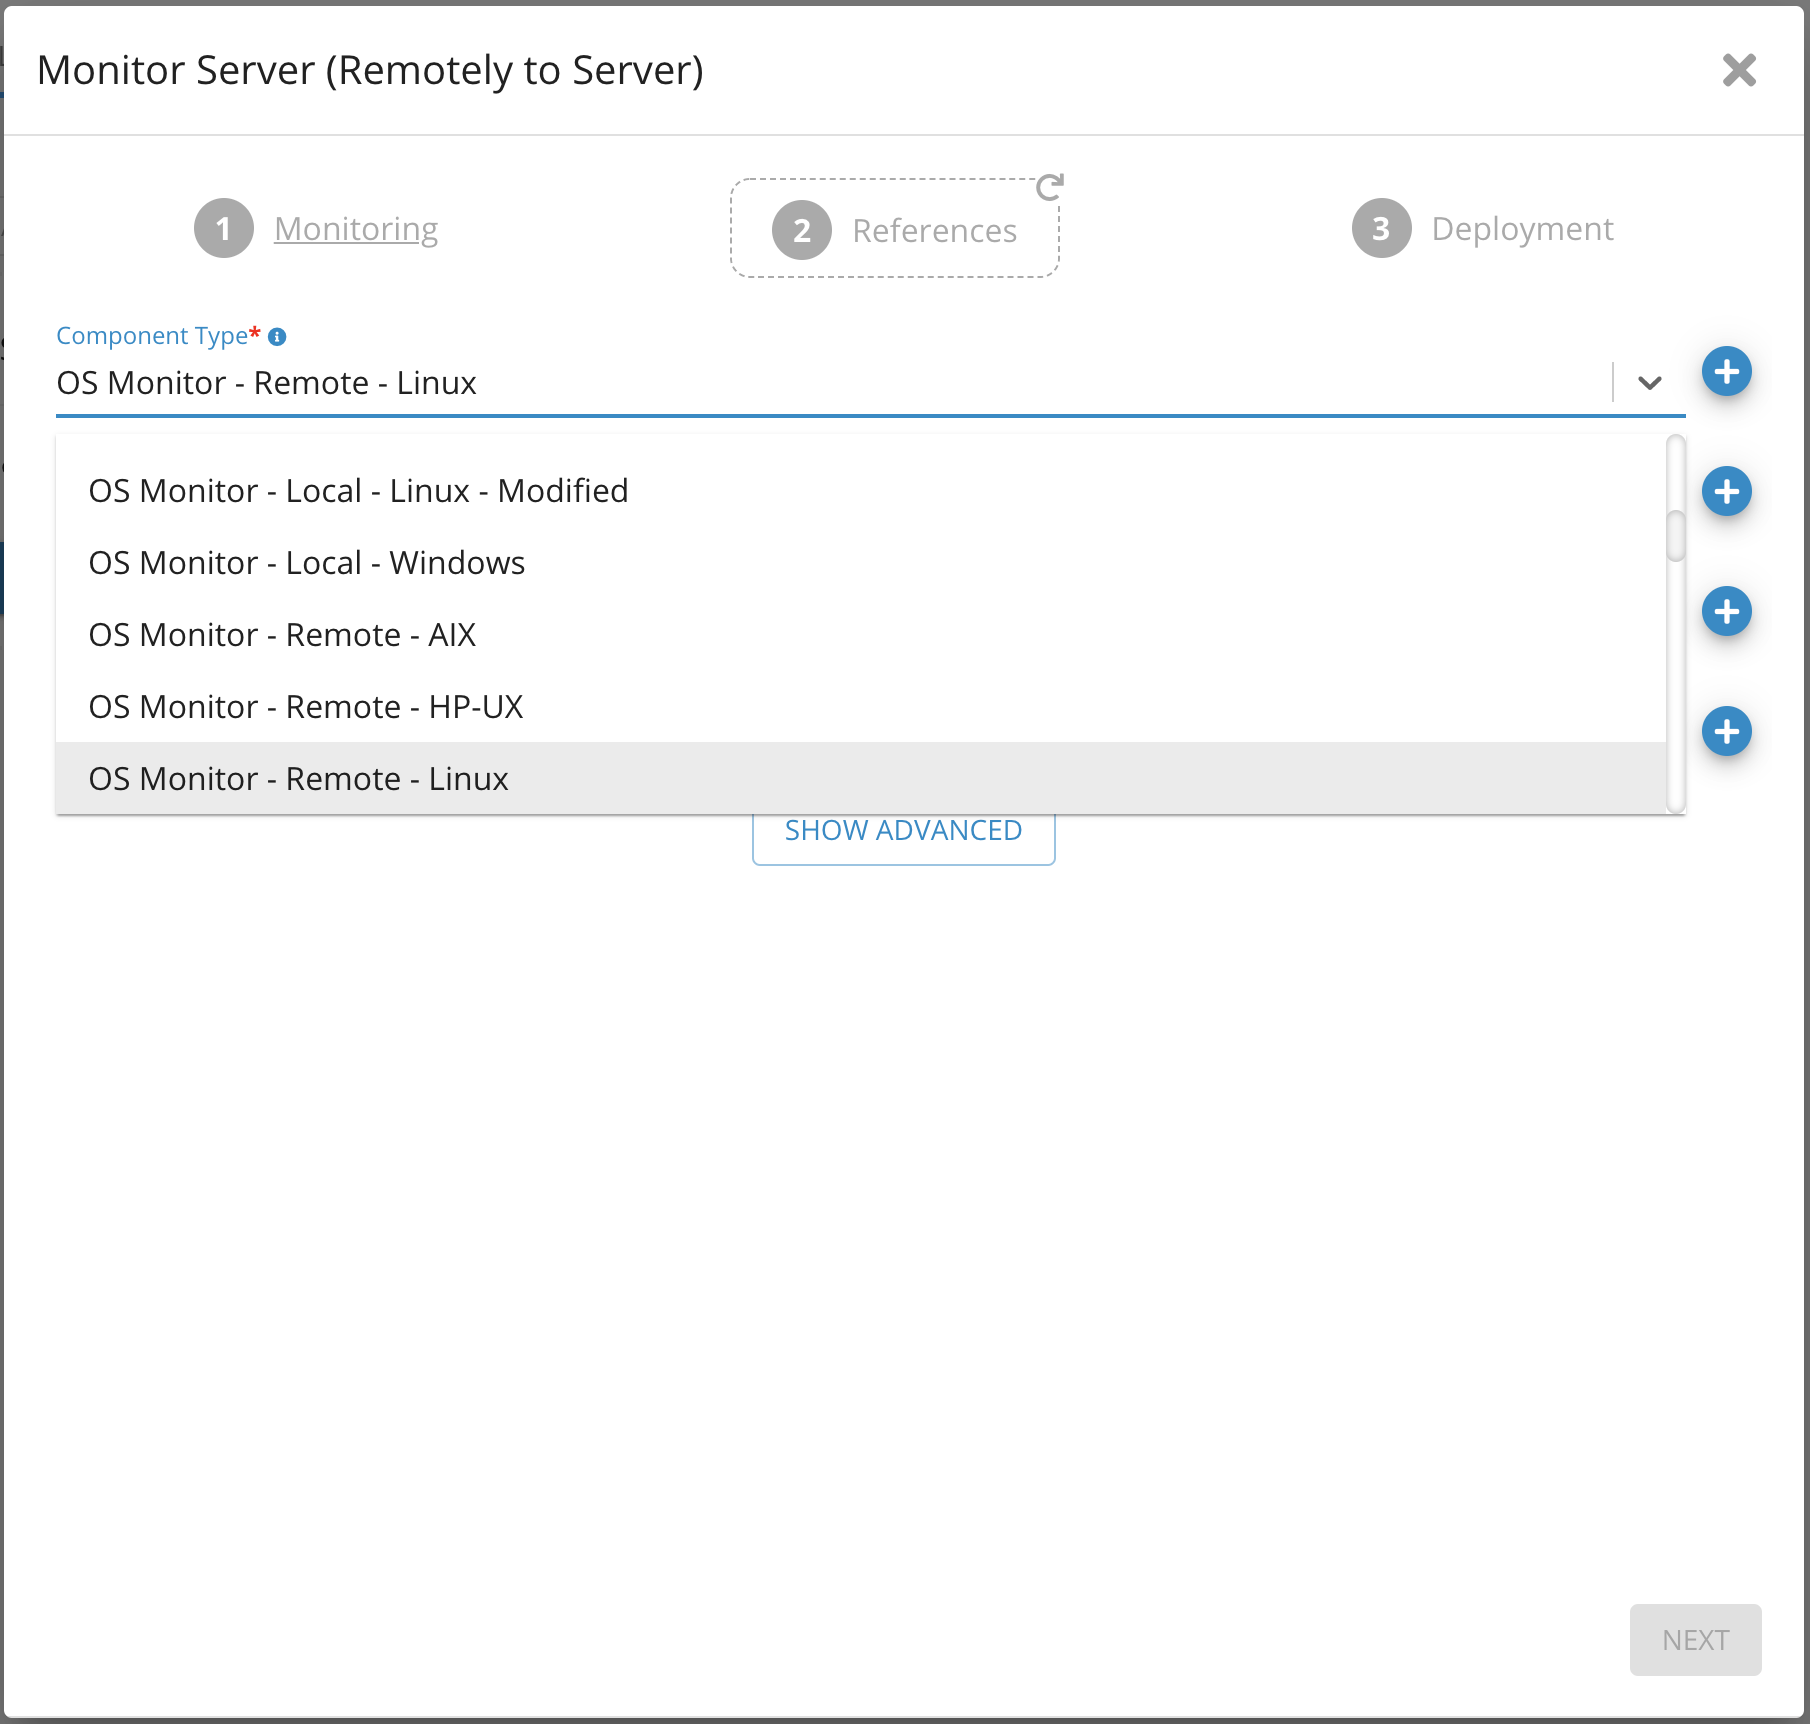
Task: Click the third blue plus button
Action: coord(1726,612)
